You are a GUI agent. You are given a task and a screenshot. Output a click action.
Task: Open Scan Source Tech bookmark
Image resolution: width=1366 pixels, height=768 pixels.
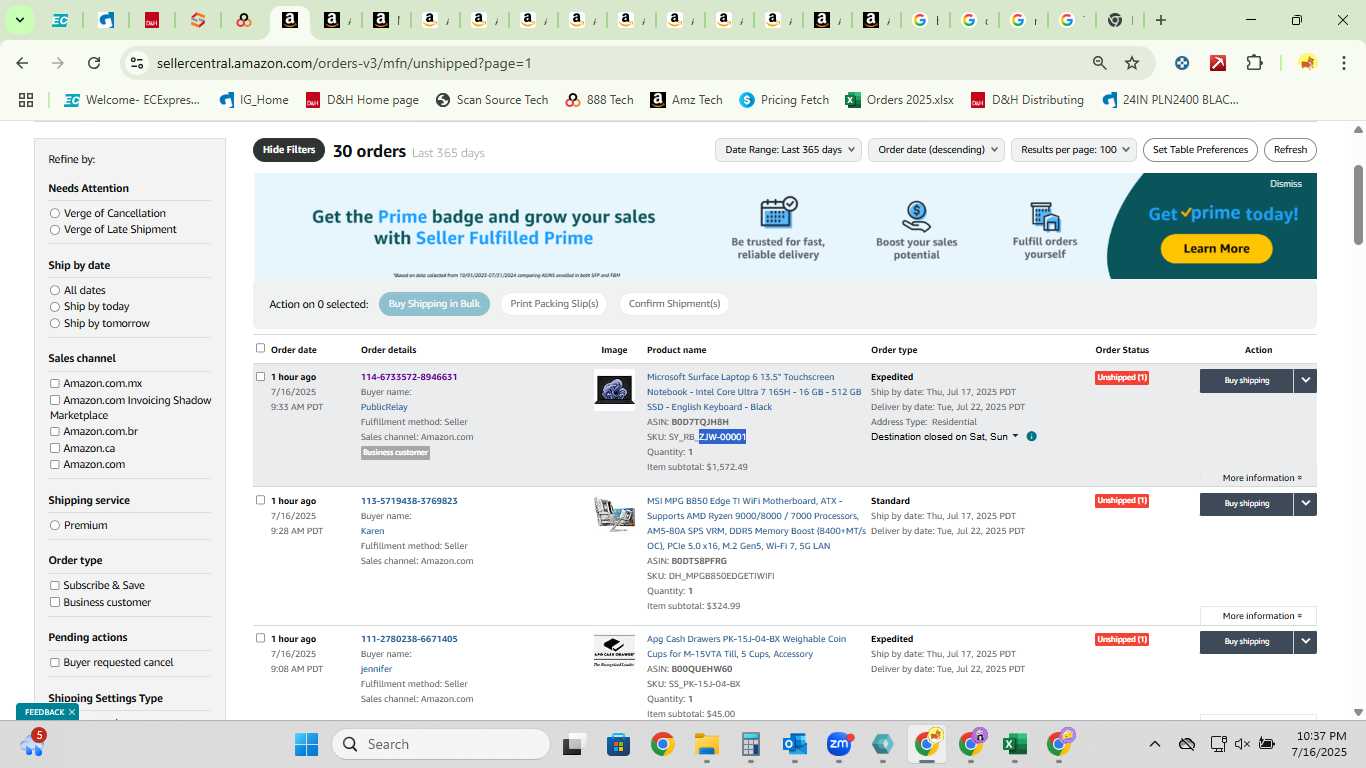point(492,100)
